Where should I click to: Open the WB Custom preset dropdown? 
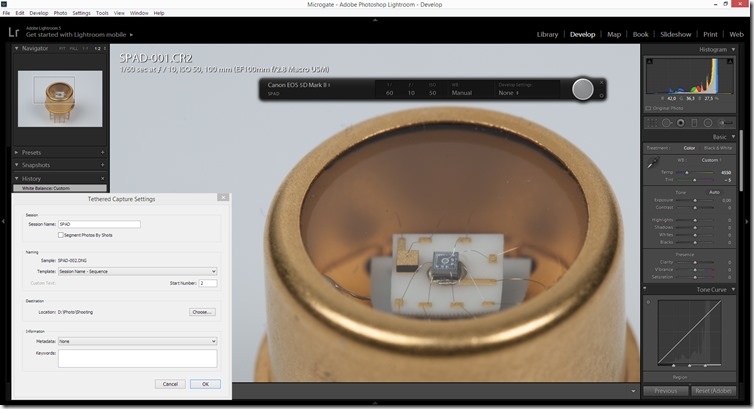pos(712,160)
